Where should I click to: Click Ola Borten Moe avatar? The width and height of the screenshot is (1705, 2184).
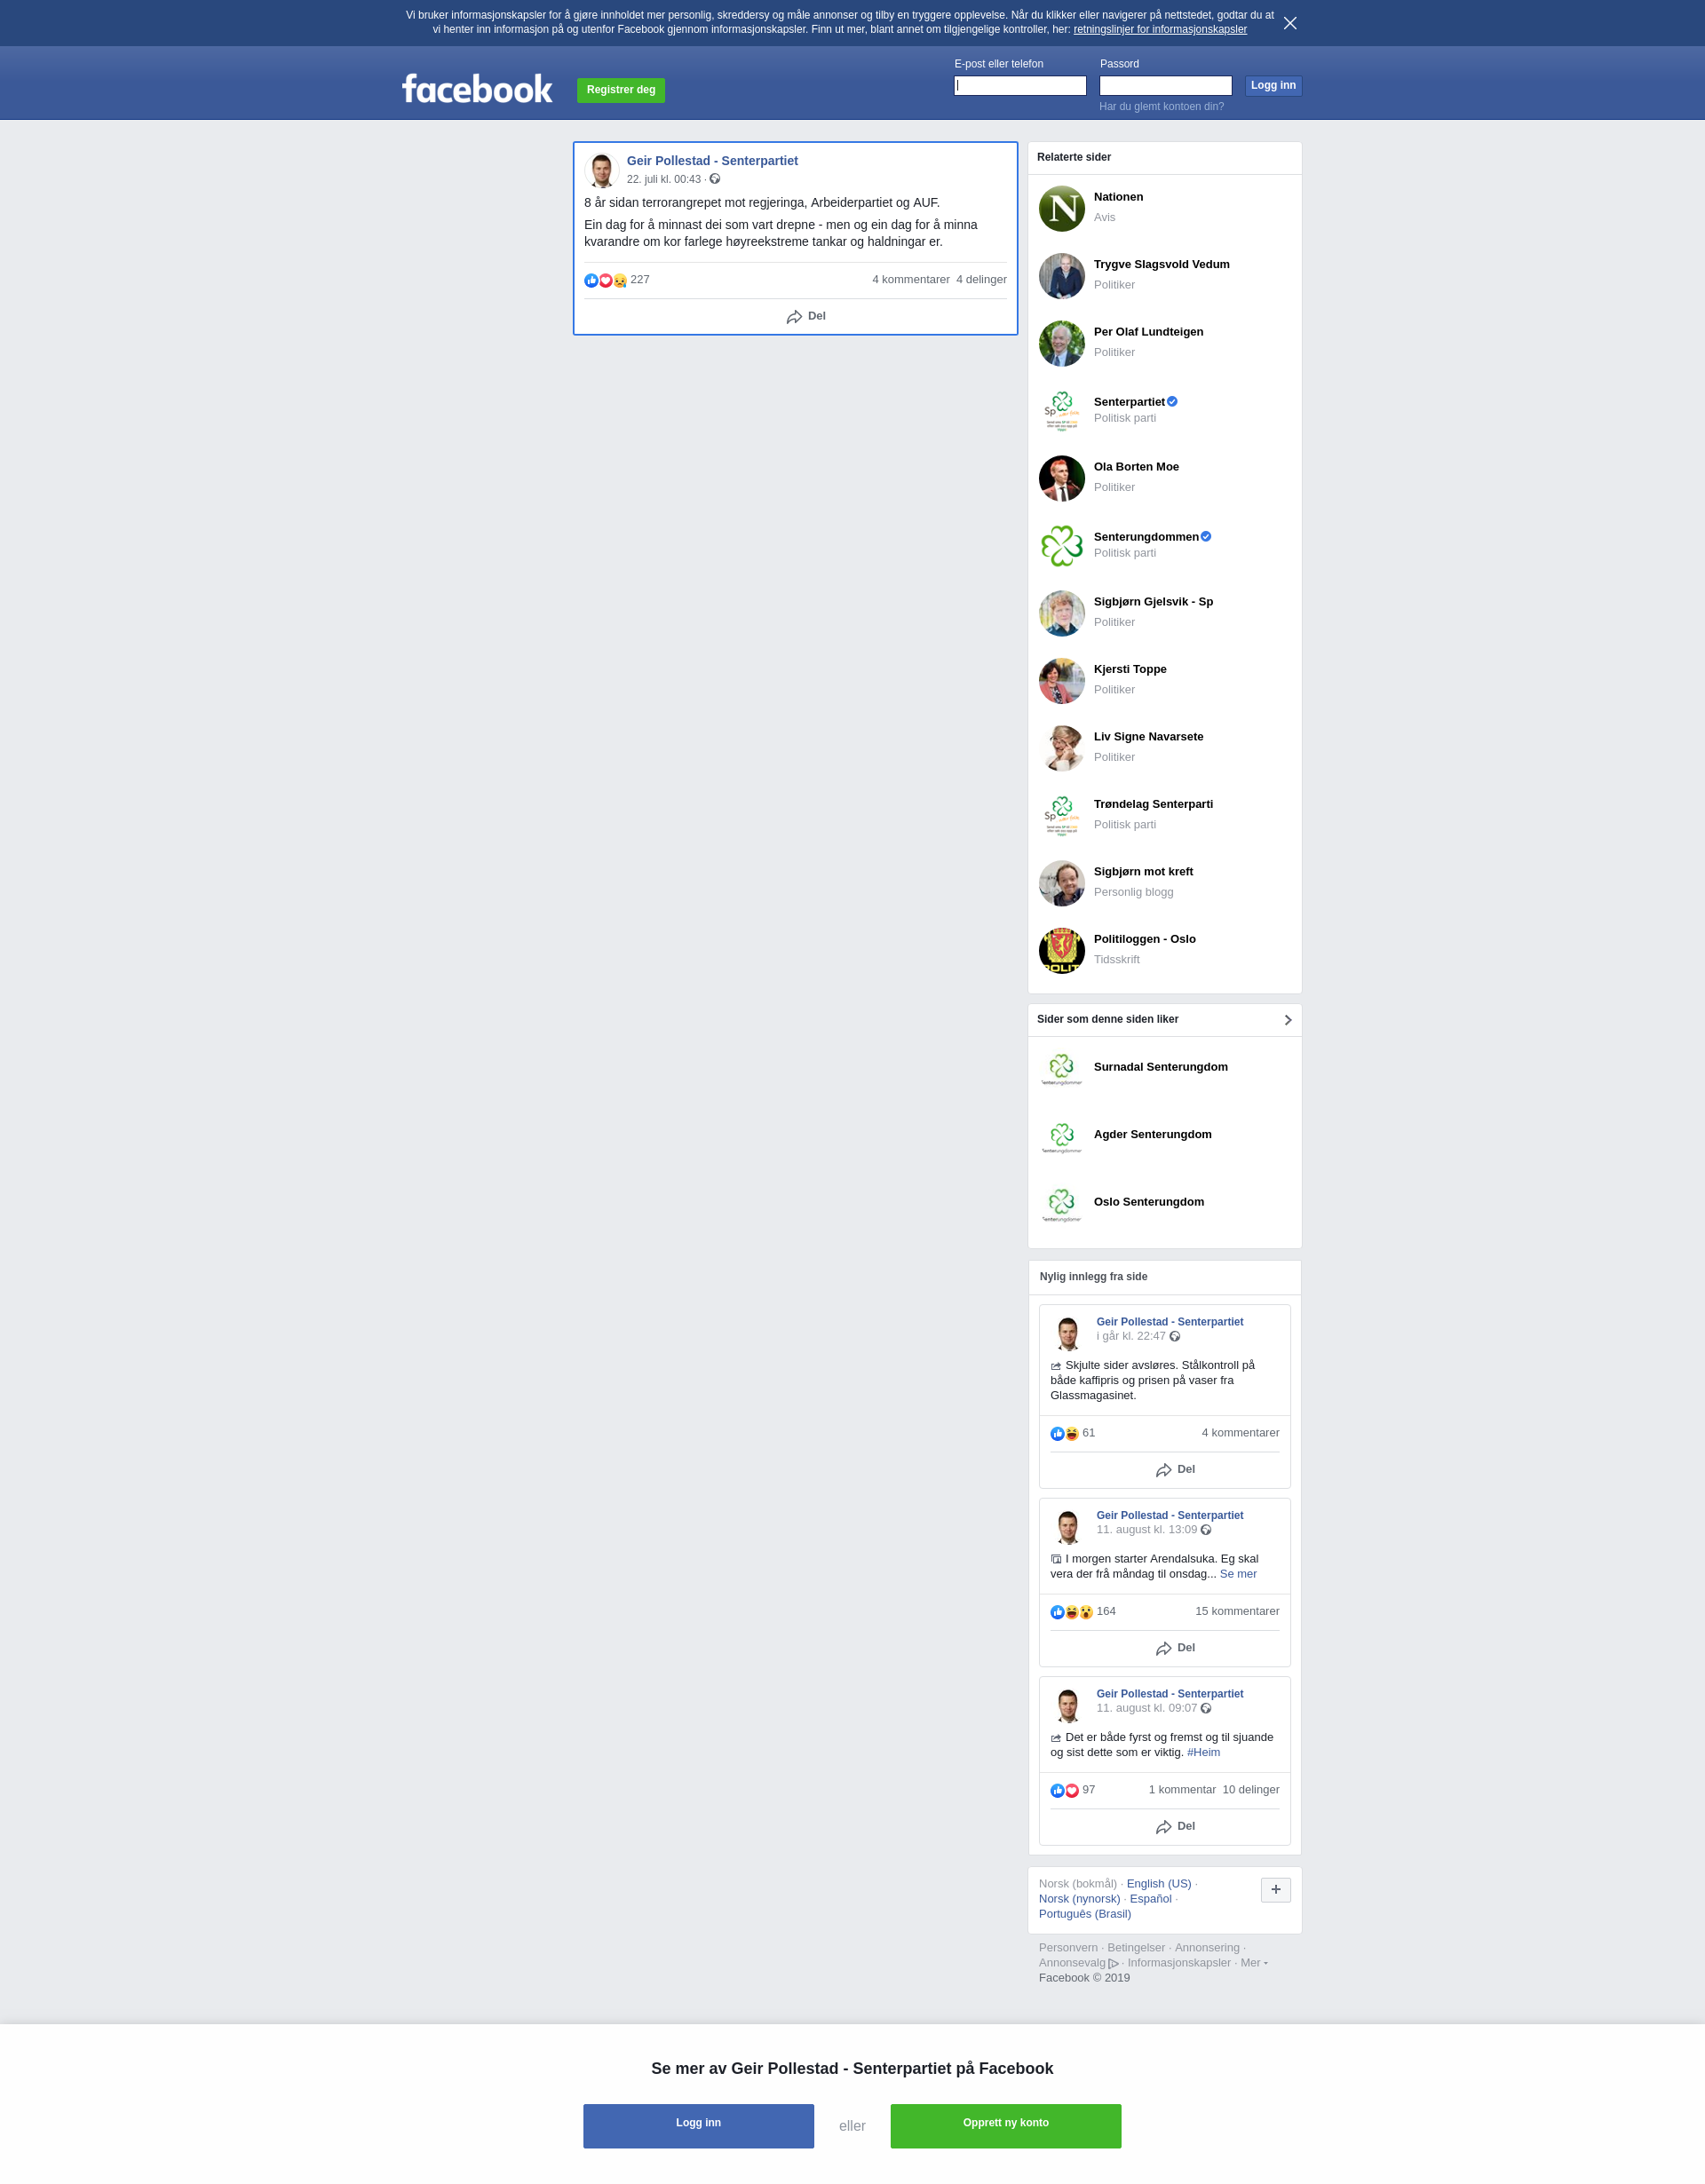click(1061, 478)
